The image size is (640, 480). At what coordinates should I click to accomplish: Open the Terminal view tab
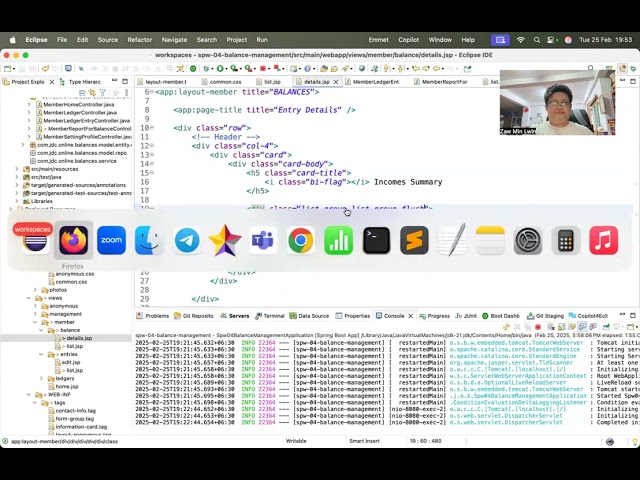coord(269,316)
